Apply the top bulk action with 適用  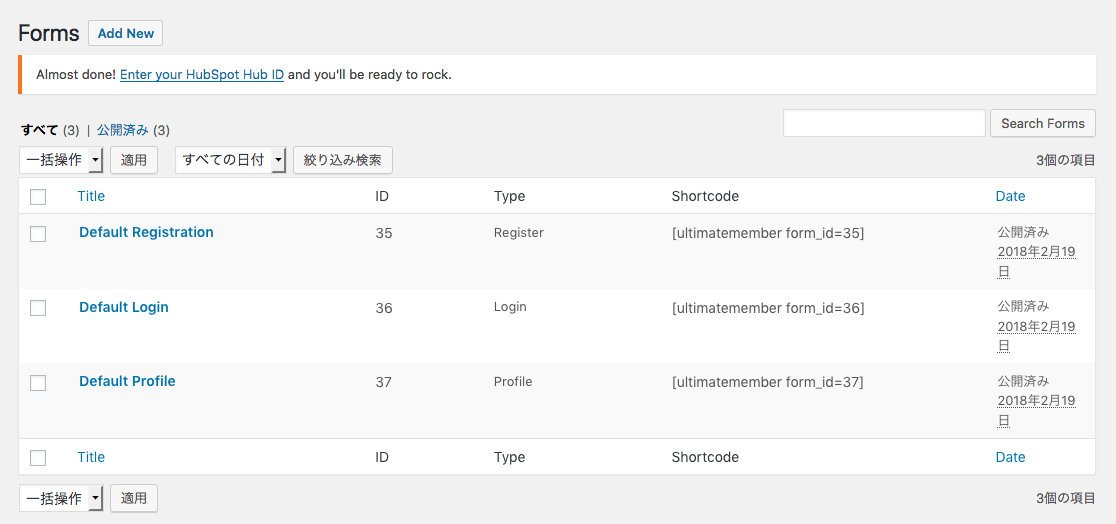click(x=134, y=160)
